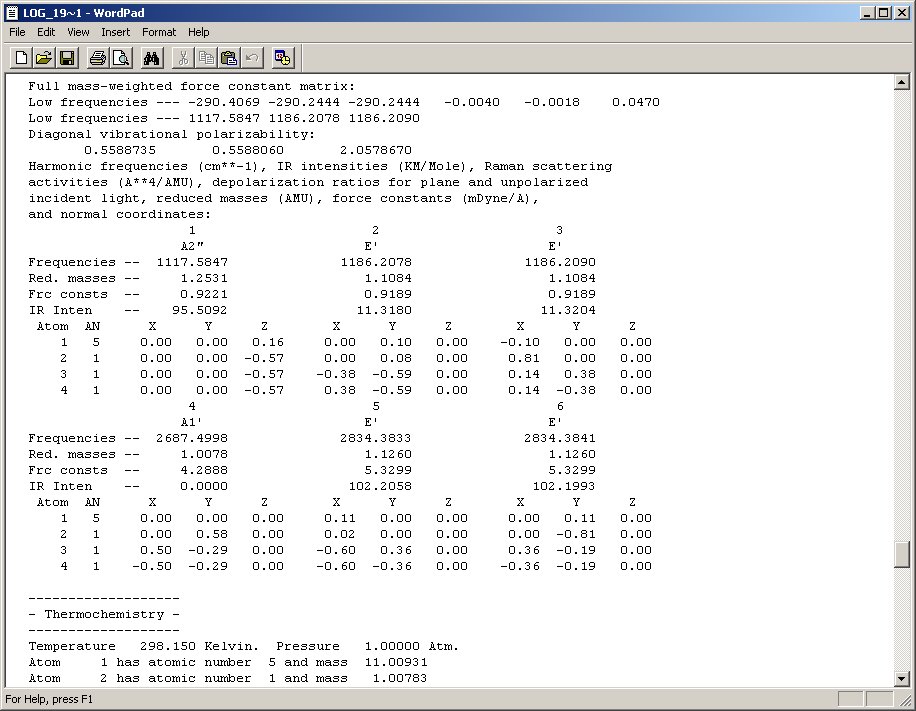Click the vertical scrollbar thumb

pos(901,554)
